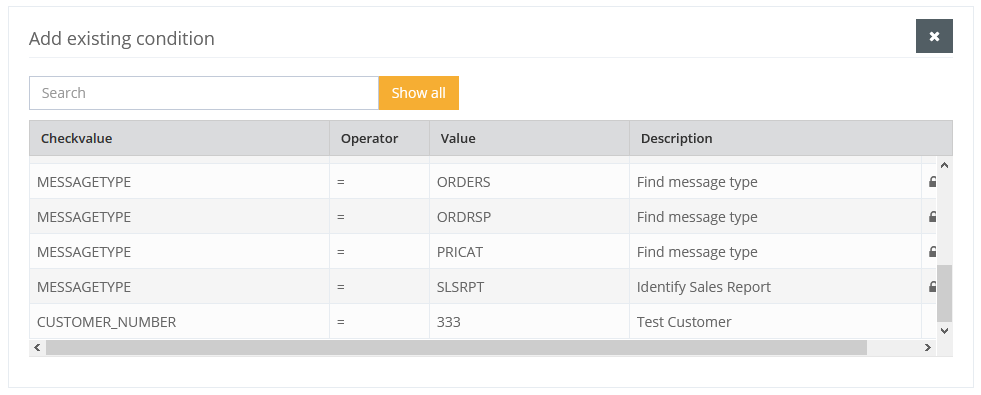Click the horizontal scrollbar's right arrow
The height and width of the screenshot is (395, 981).
click(x=927, y=347)
